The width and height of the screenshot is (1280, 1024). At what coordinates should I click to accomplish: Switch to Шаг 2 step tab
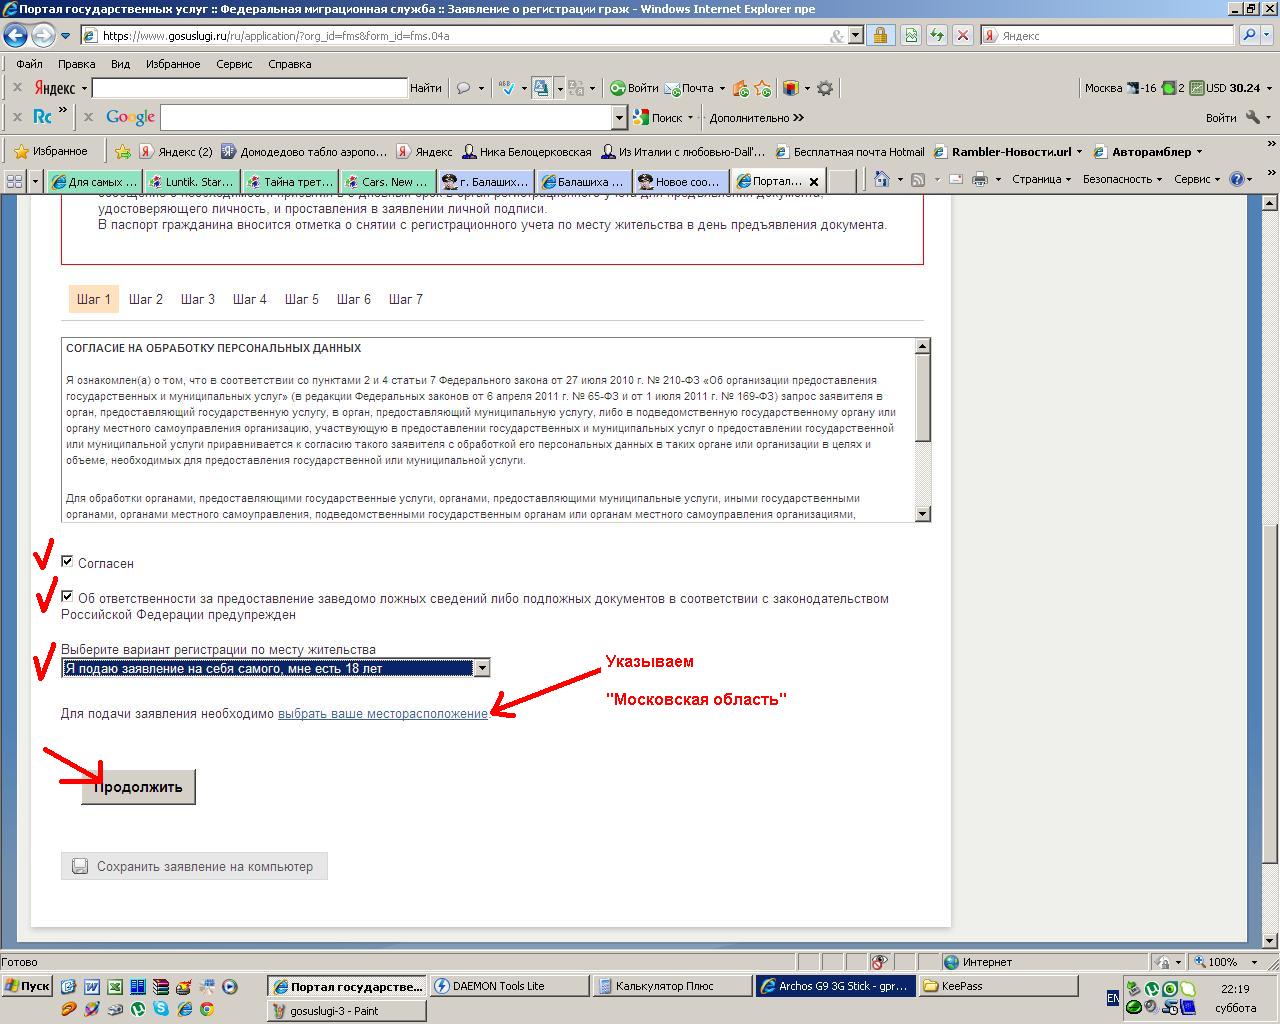(146, 299)
